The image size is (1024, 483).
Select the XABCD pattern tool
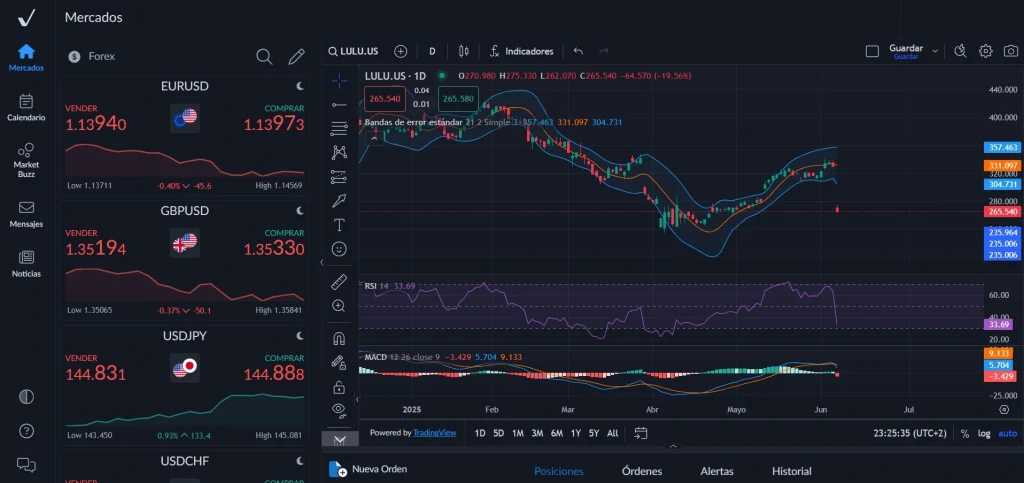click(x=339, y=152)
